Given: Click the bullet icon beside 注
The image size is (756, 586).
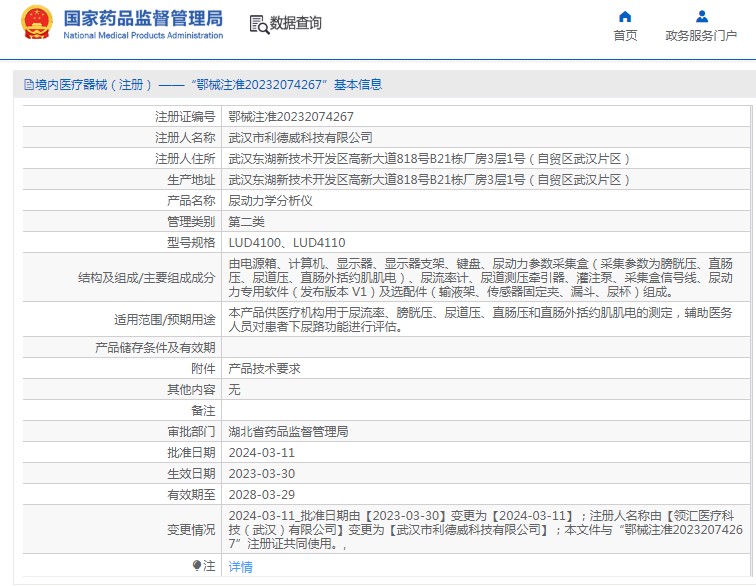Looking at the screenshot, I should pos(197,566).
